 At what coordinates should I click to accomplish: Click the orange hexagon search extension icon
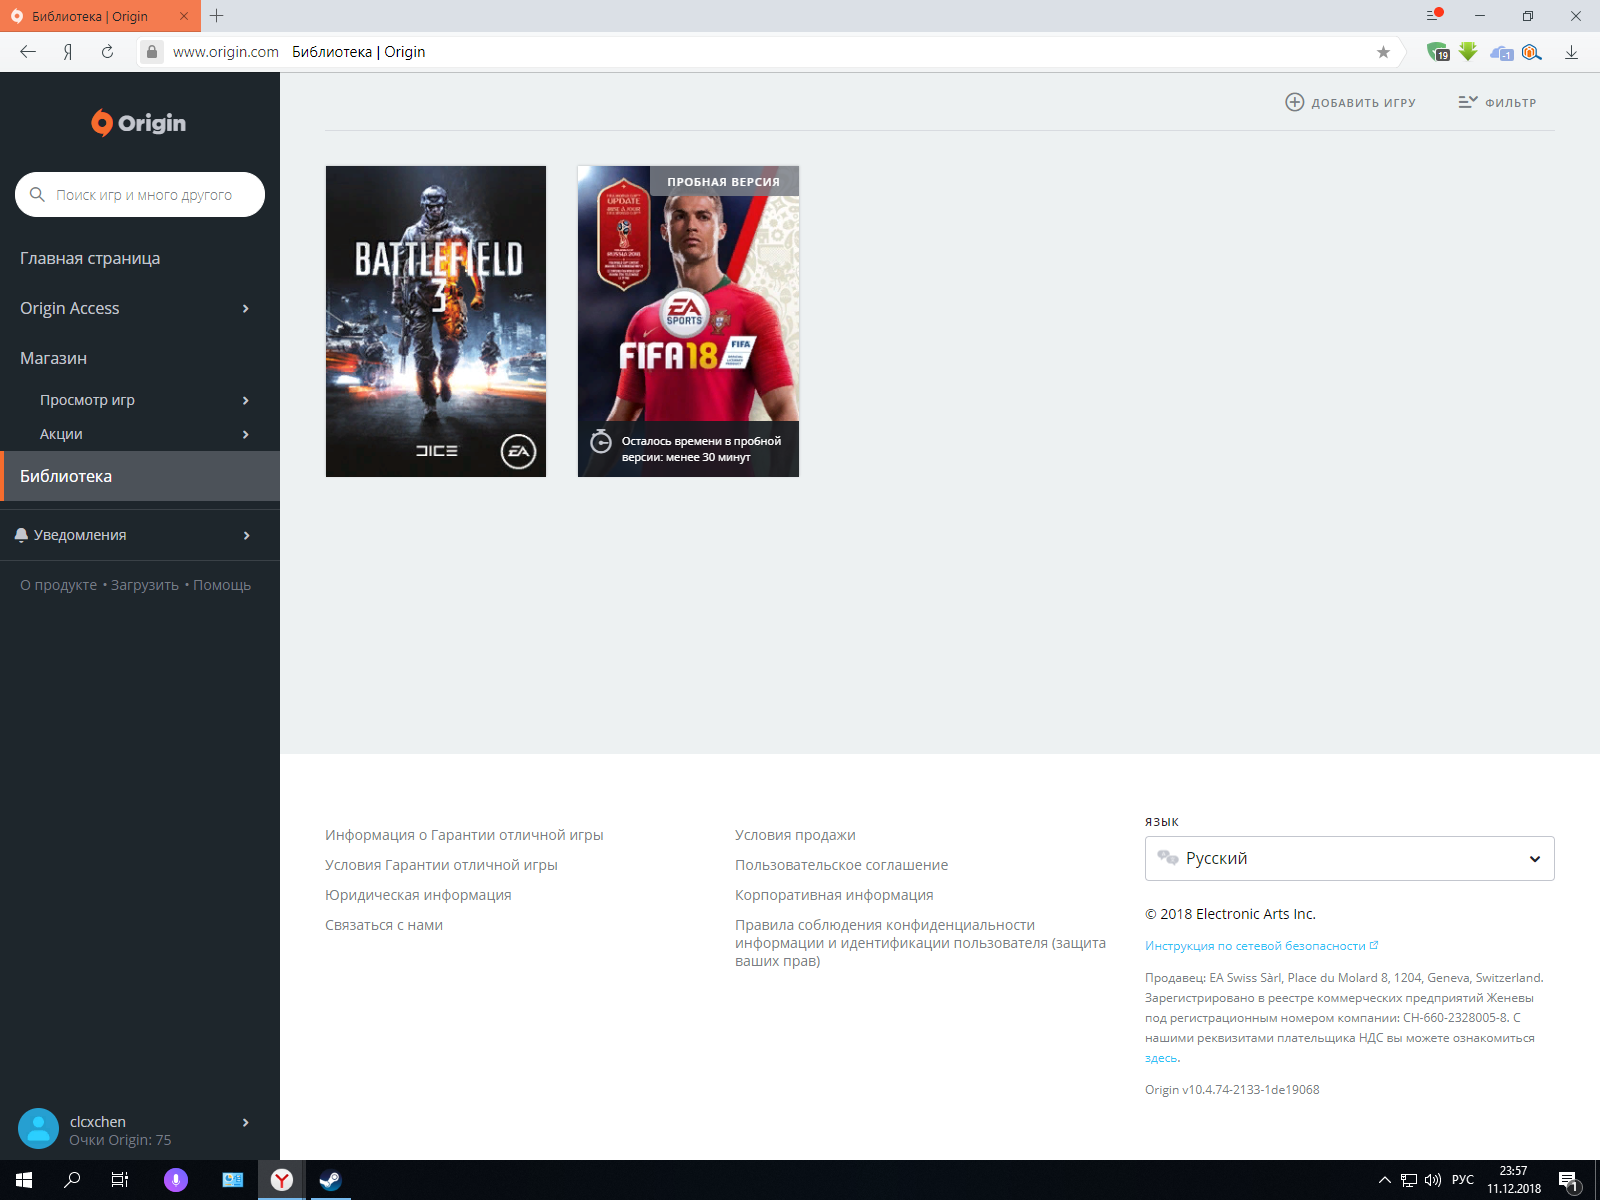tap(1531, 52)
